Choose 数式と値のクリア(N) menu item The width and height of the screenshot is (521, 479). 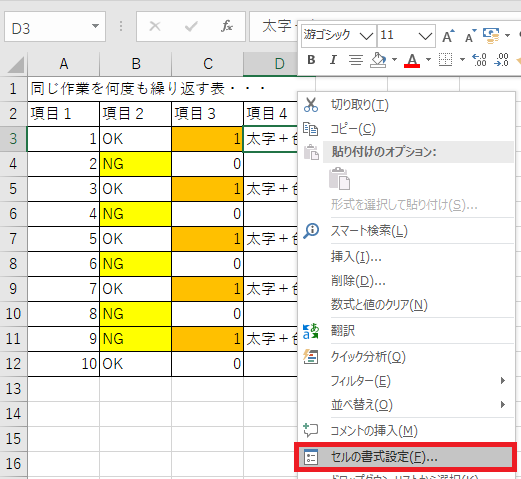pyautogui.click(x=406, y=304)
